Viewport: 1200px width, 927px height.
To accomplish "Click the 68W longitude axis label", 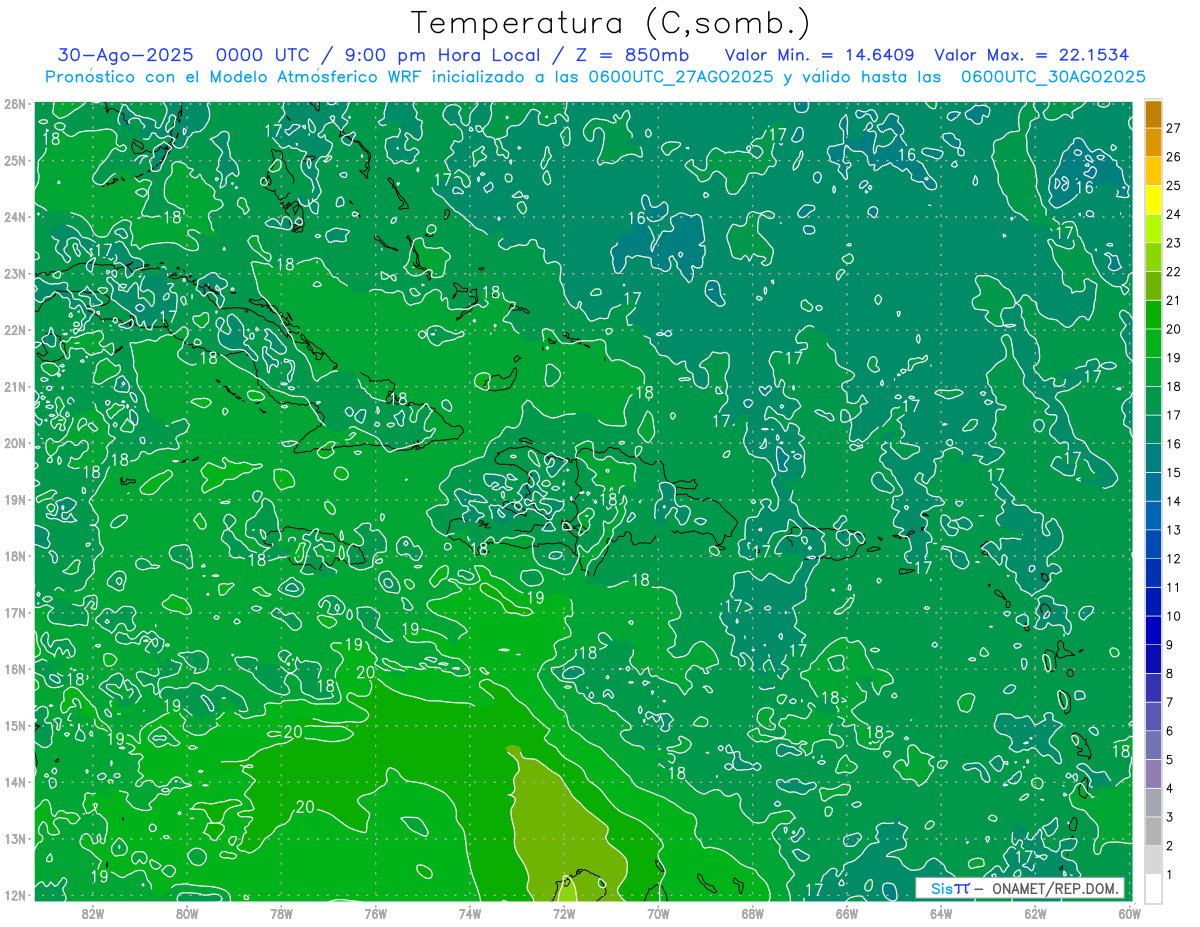I will point(752,913).
